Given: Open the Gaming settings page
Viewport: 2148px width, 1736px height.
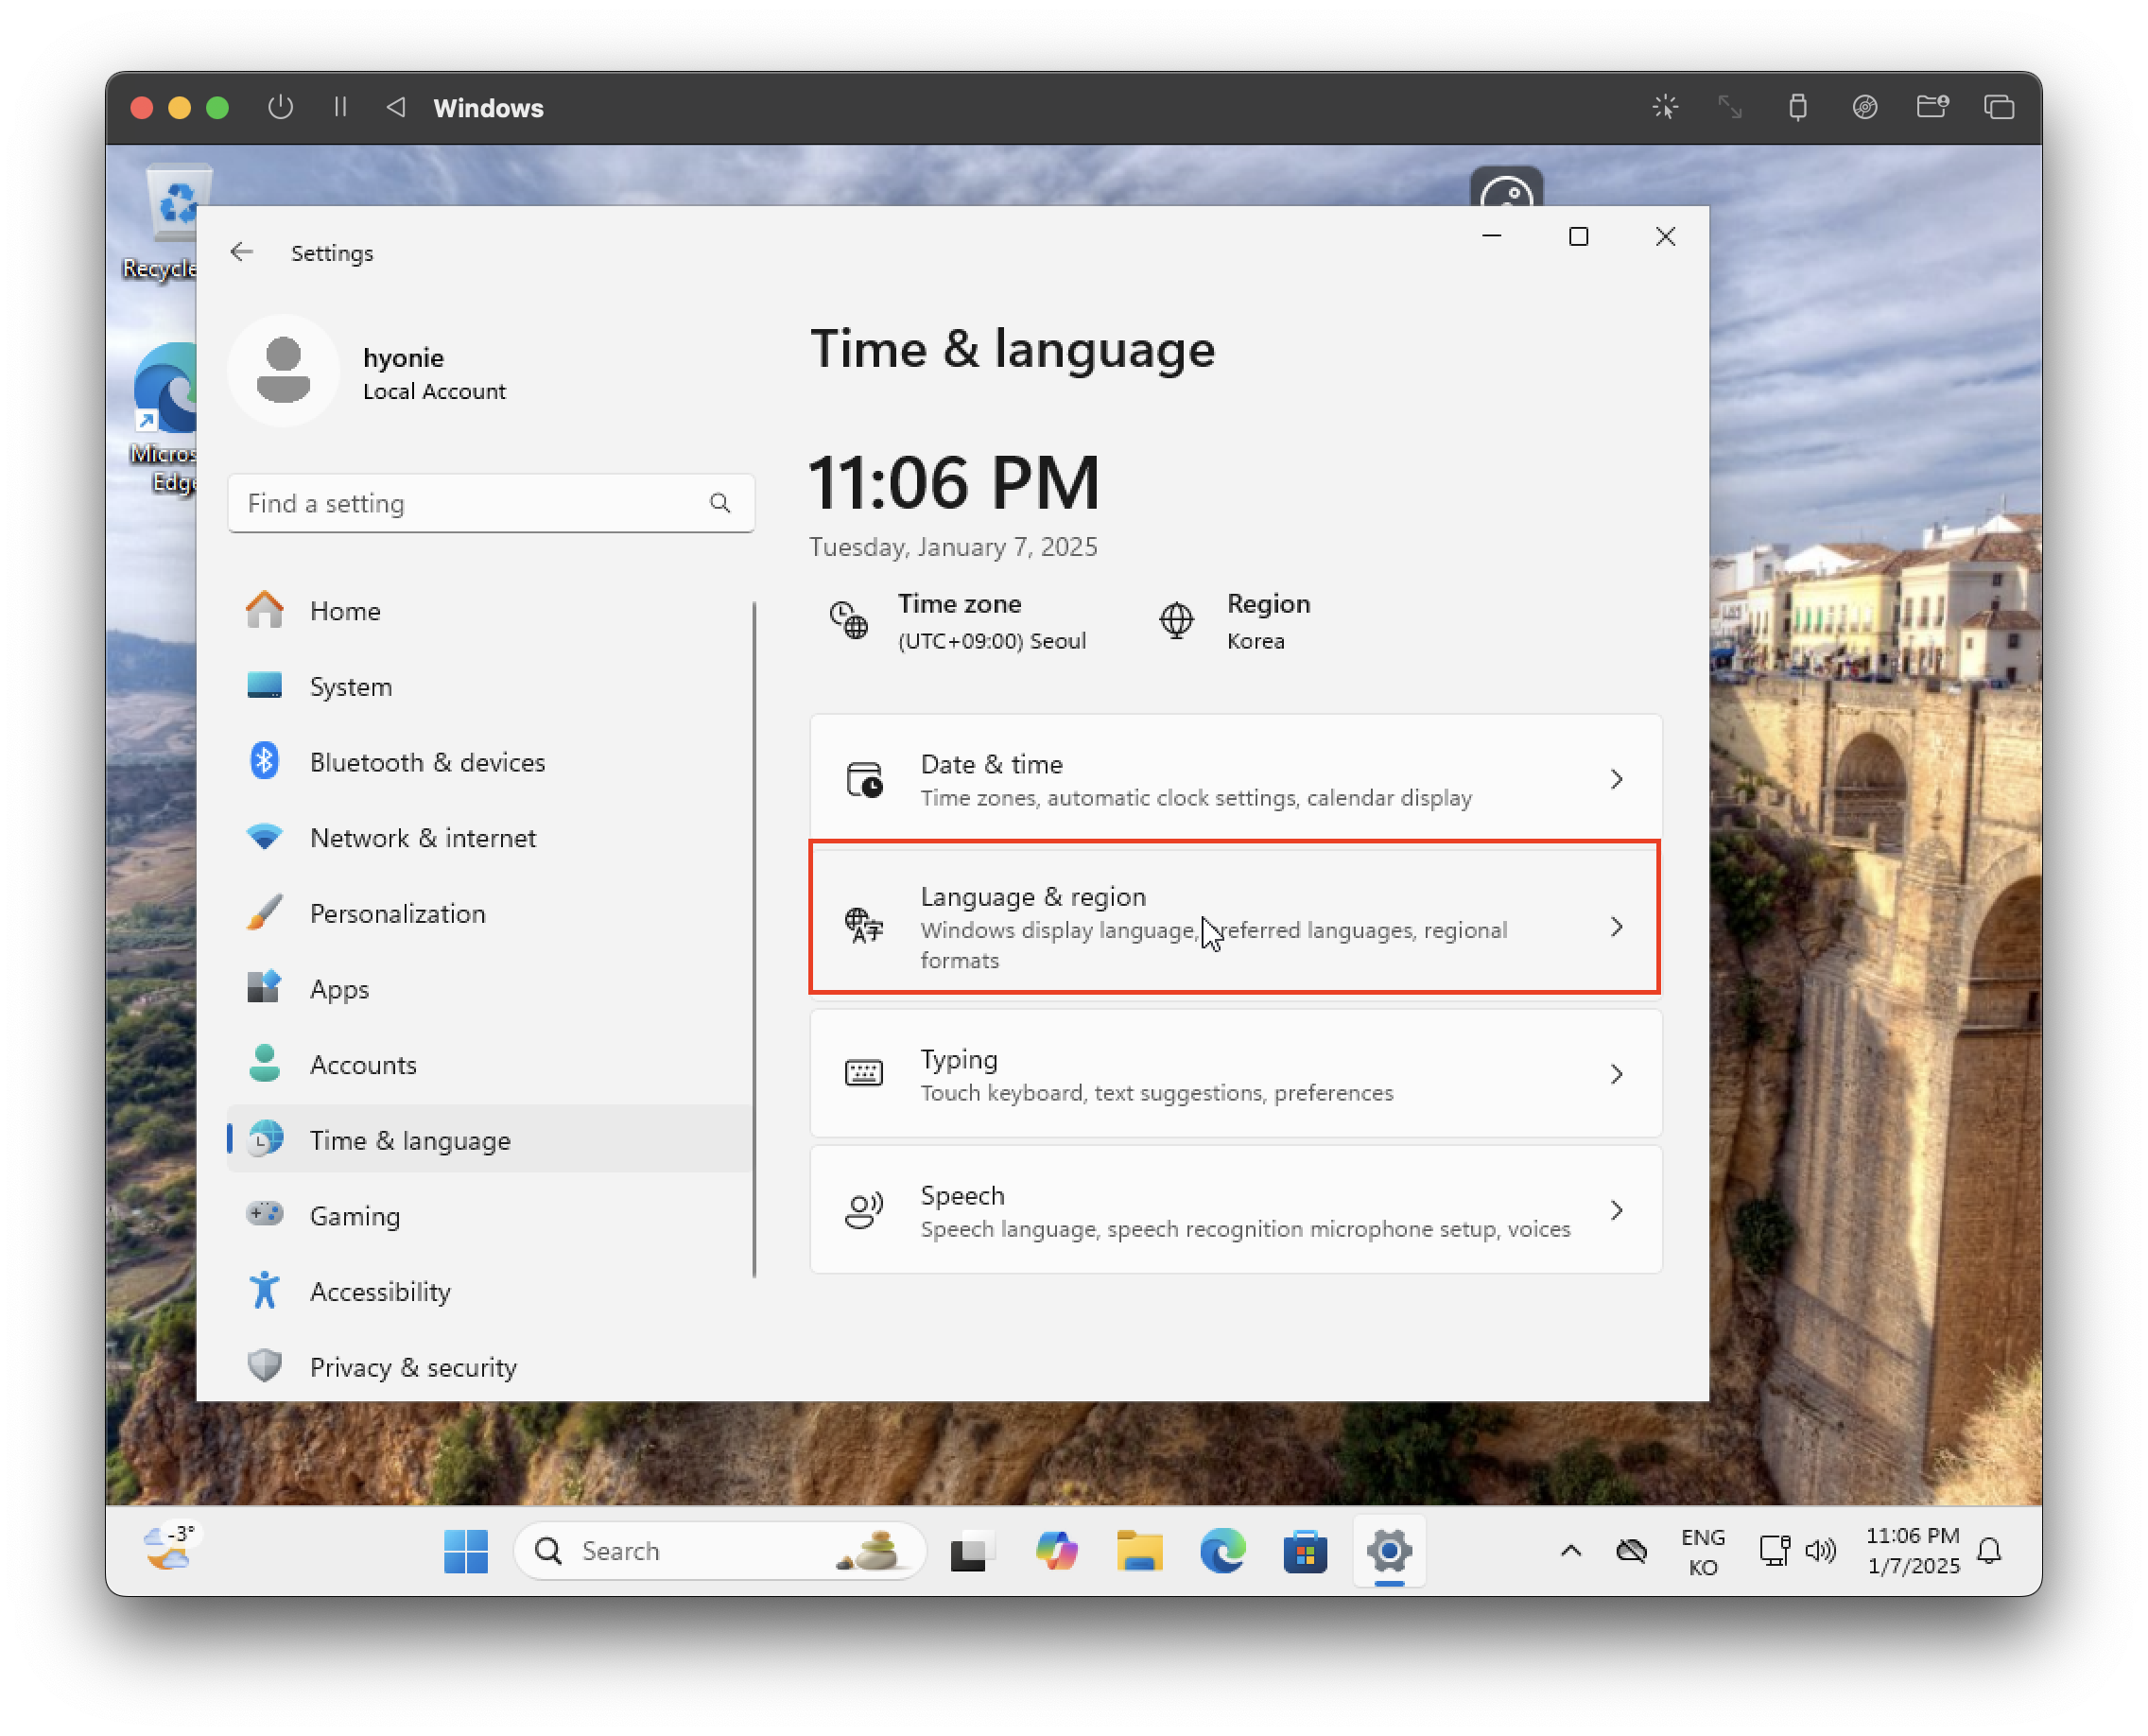Looking at the screenshot, I should coord(354,1216).
